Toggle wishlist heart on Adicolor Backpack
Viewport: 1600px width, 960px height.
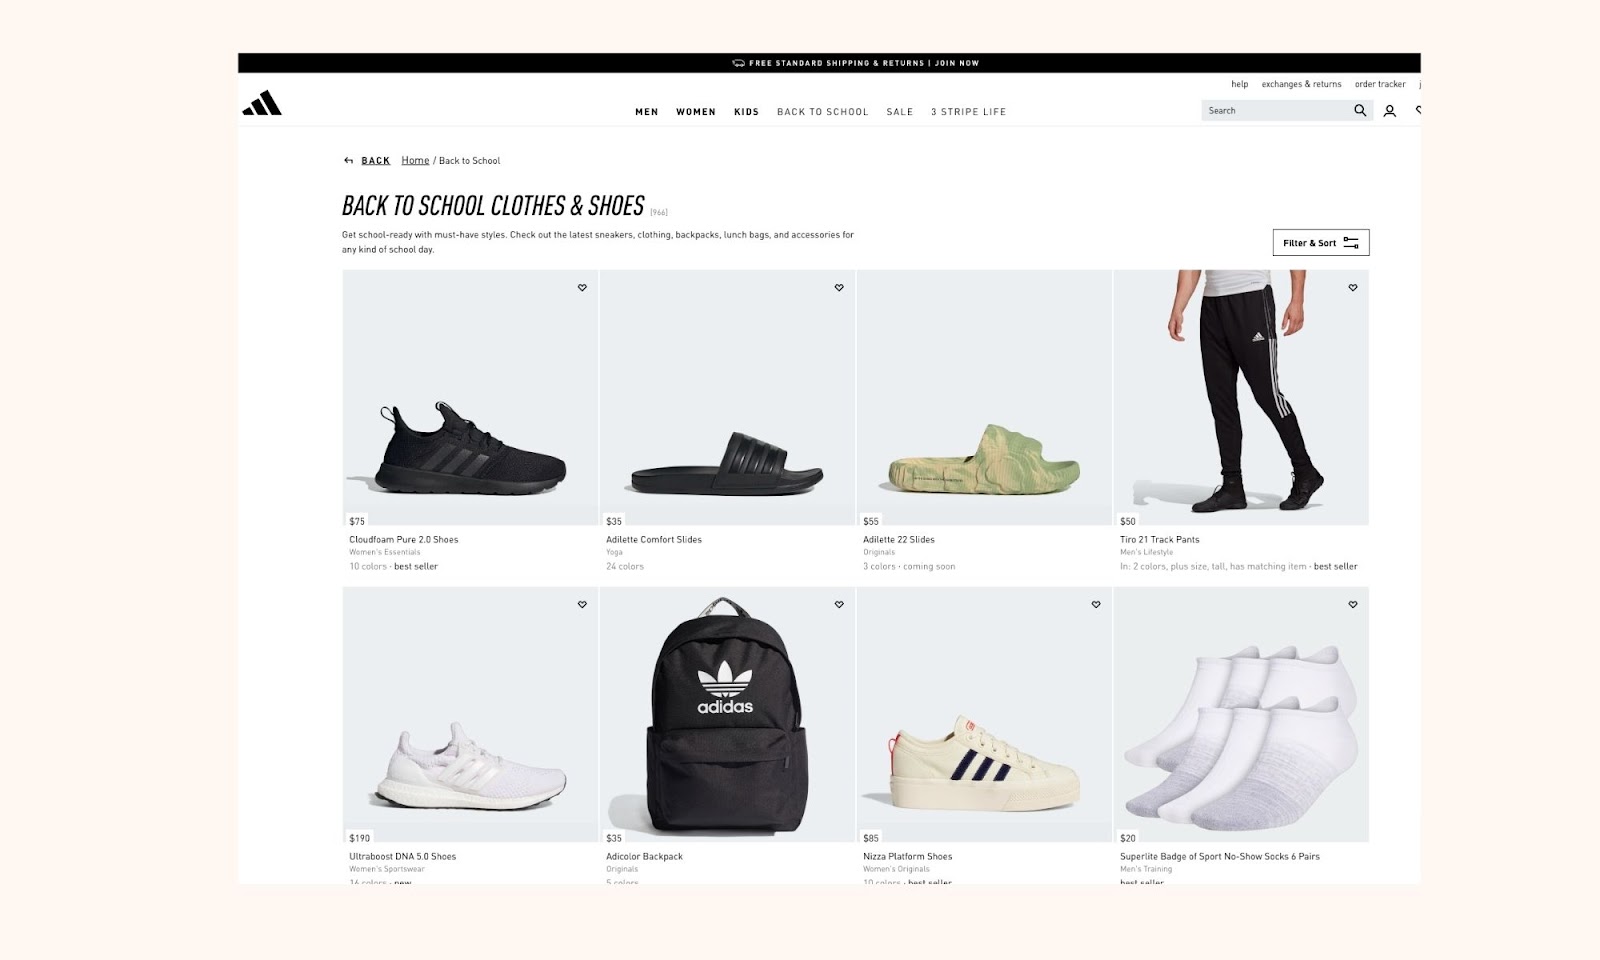point(839,605)
